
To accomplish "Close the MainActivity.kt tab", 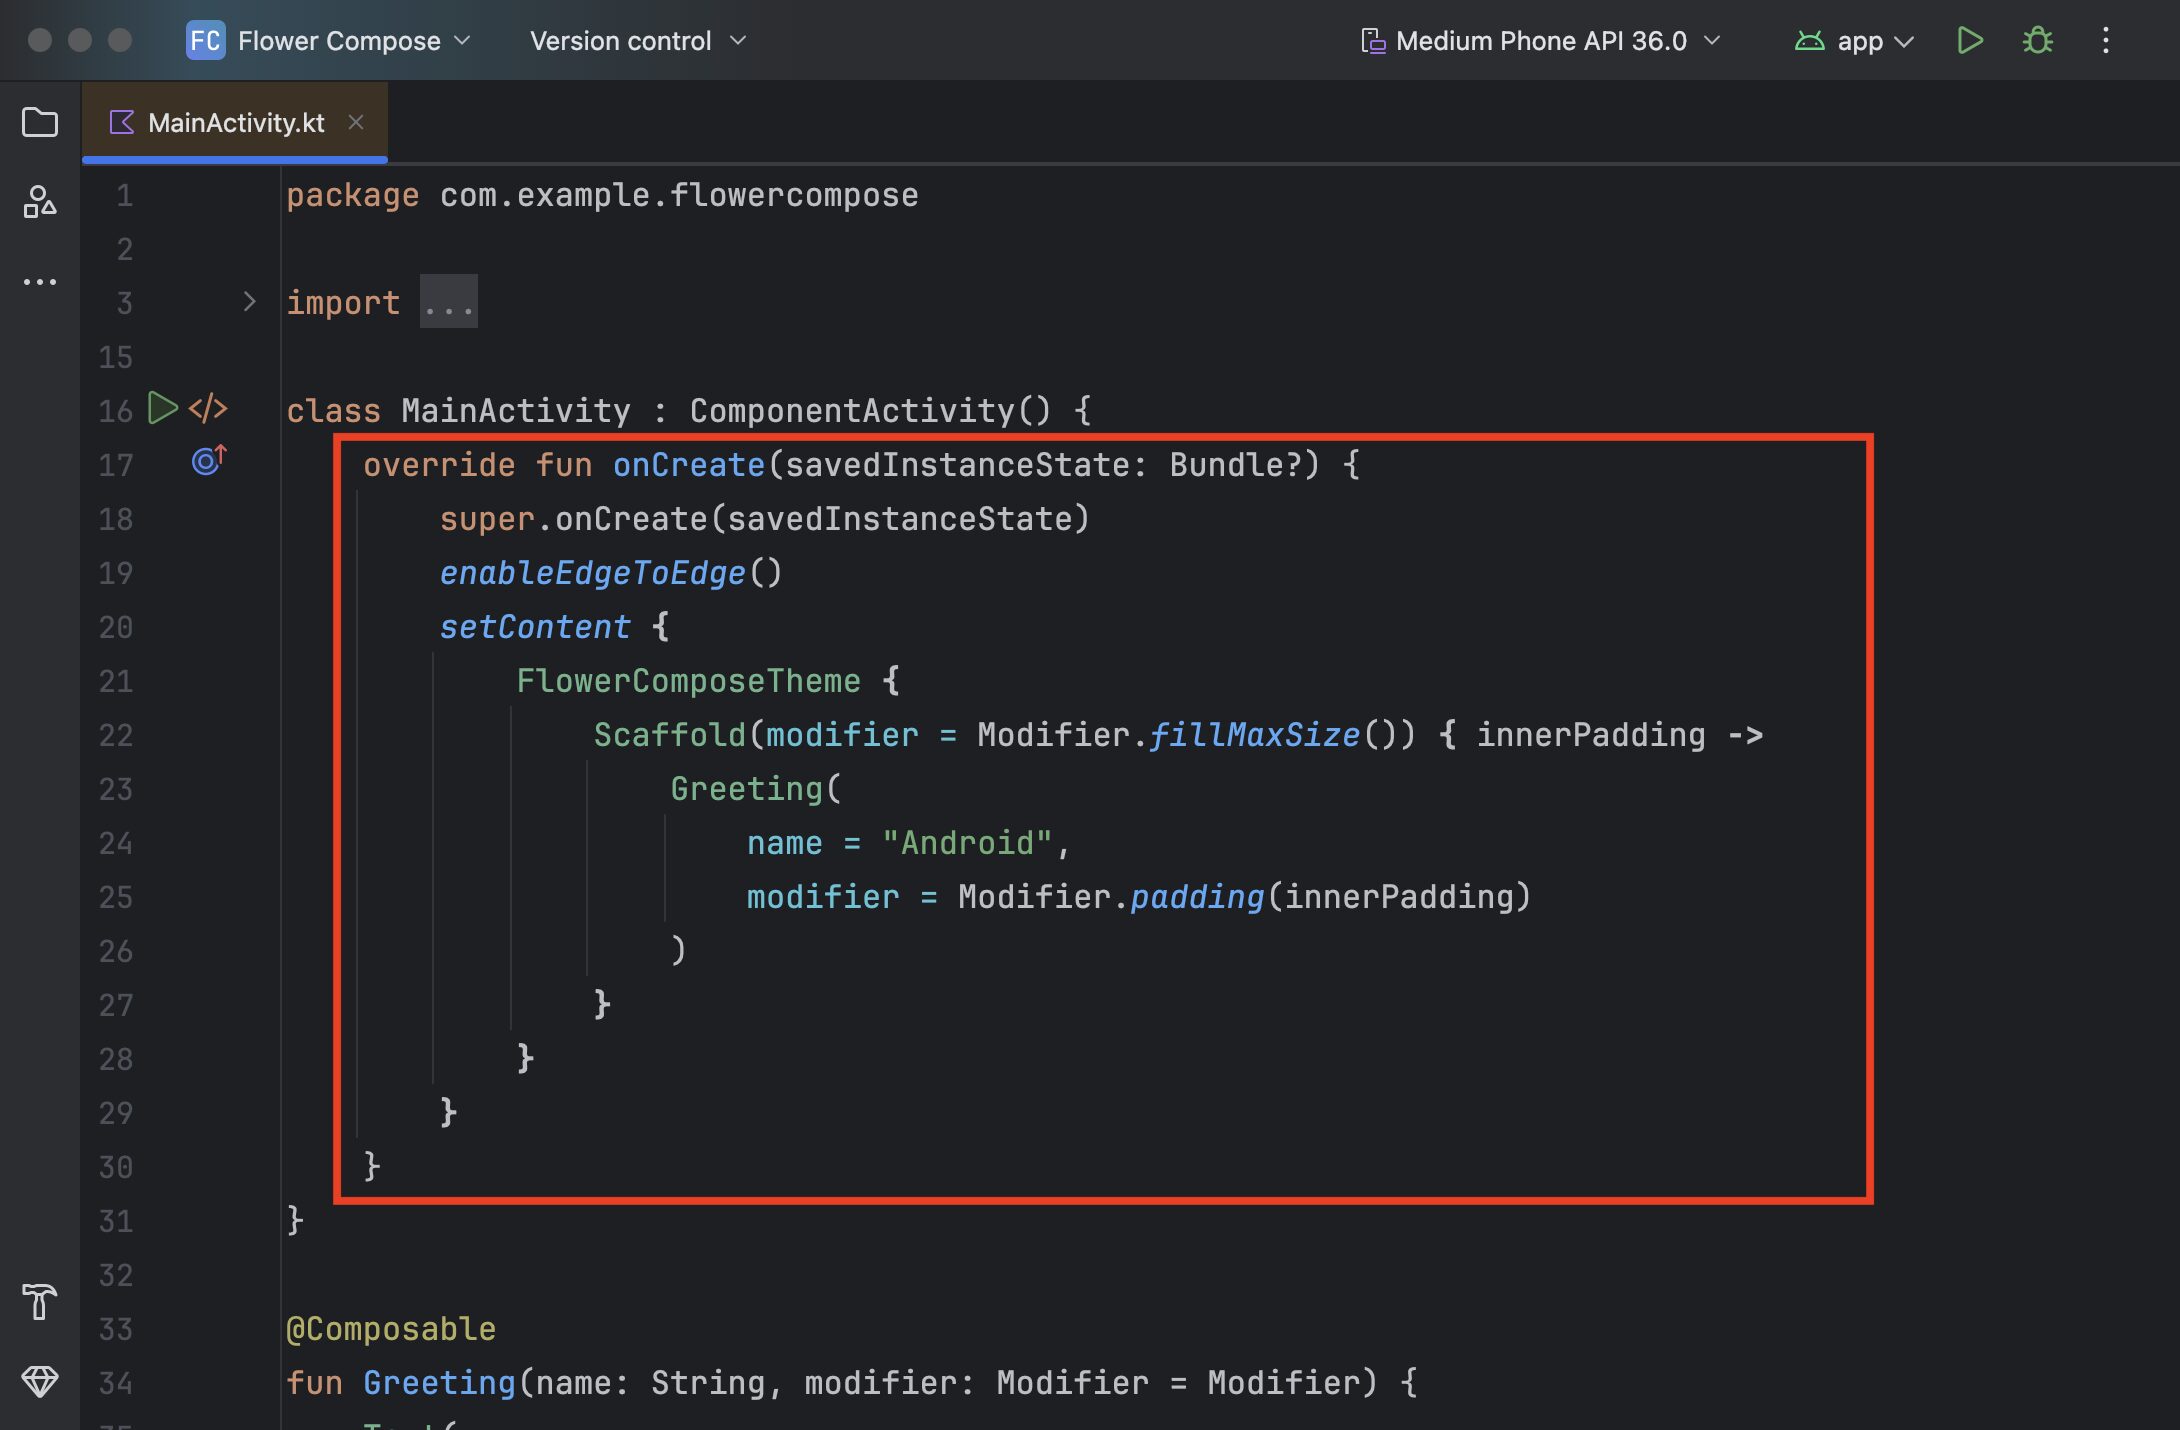I will pyautogui.click(x=356, y=122).
